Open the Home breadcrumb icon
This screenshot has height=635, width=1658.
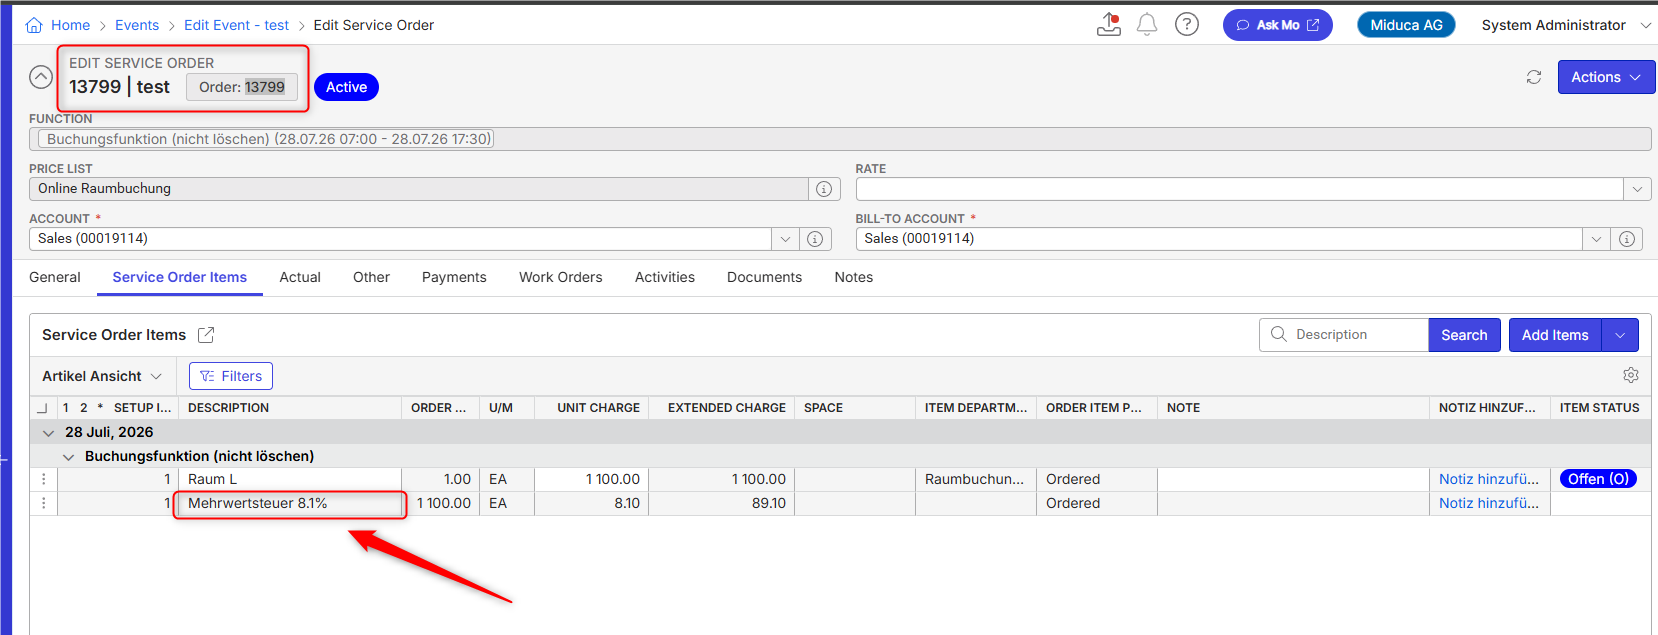[34, 25]
